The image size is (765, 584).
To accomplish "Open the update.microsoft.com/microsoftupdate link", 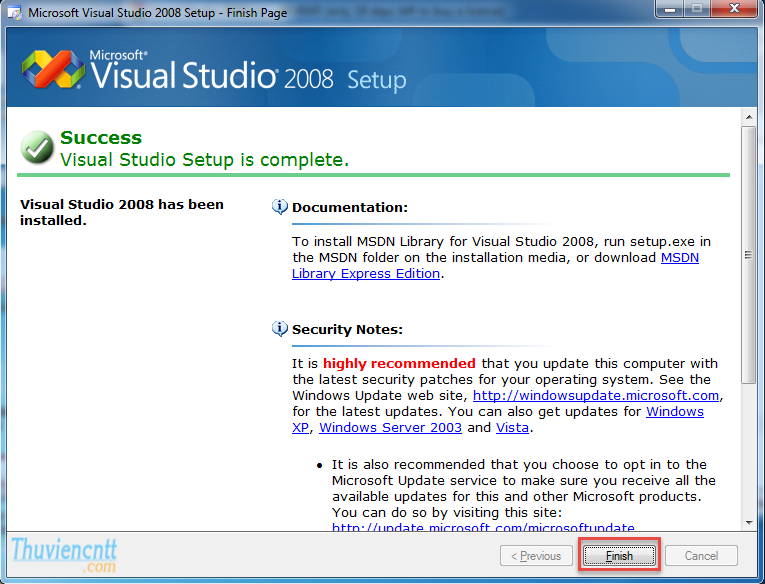I will pos(483,527).
